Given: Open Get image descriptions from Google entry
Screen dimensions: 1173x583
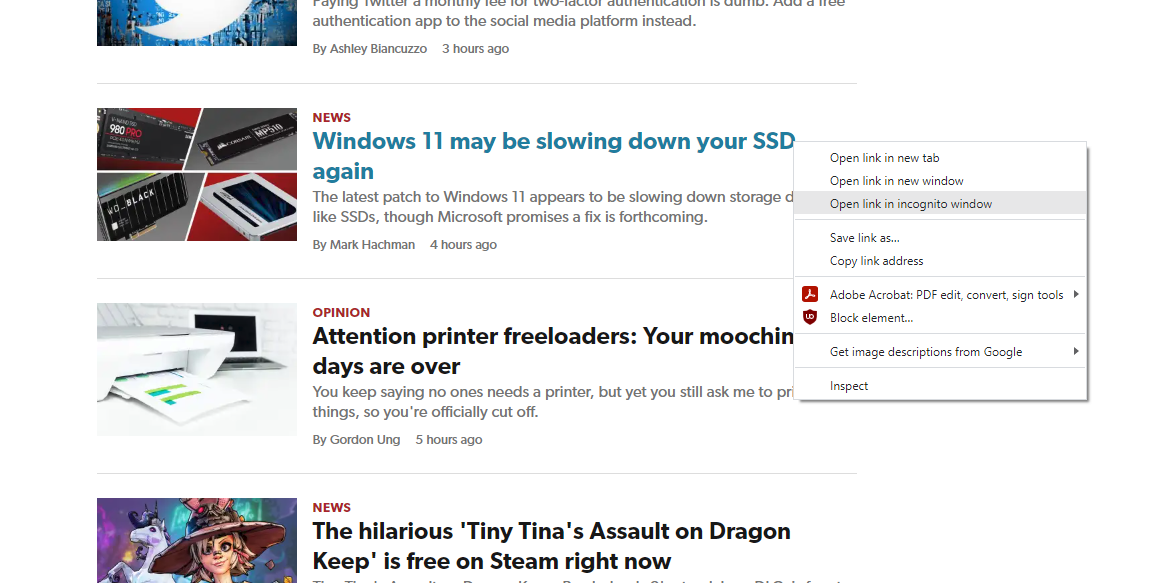Looking at the screenshot, I should (940, 351).
